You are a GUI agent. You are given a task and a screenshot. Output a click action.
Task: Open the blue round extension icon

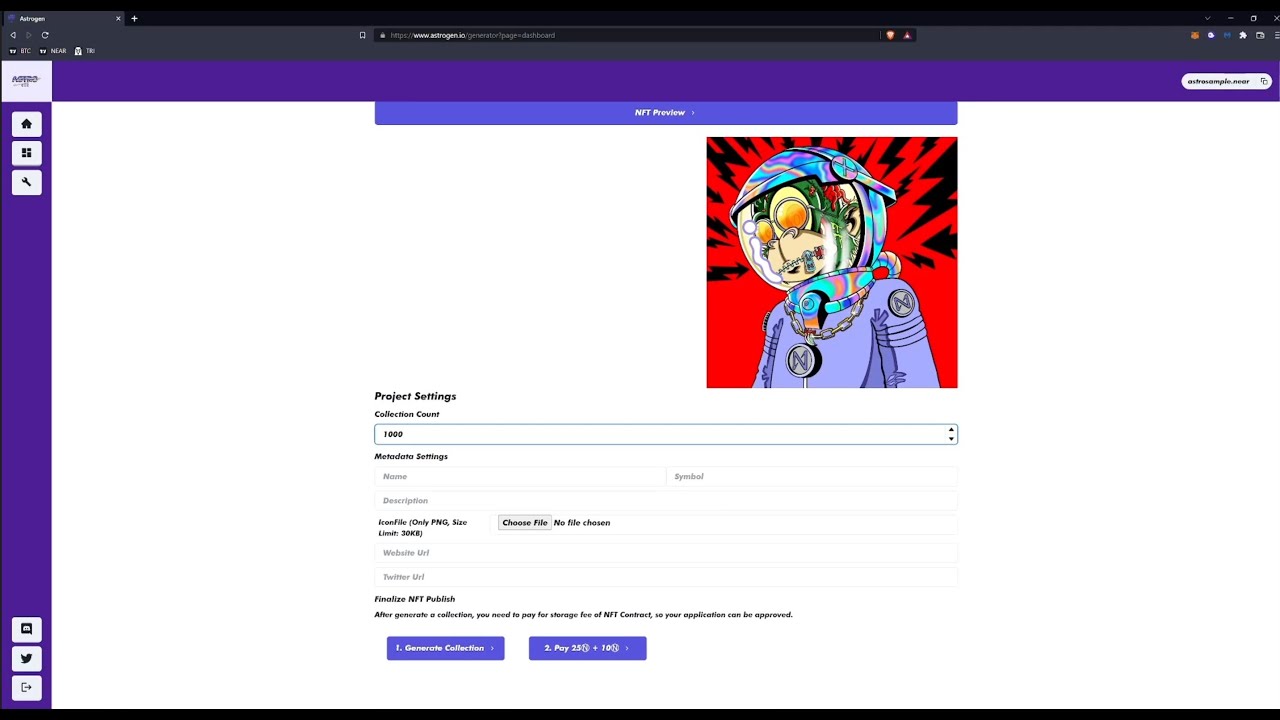[x=1210, y=35]
